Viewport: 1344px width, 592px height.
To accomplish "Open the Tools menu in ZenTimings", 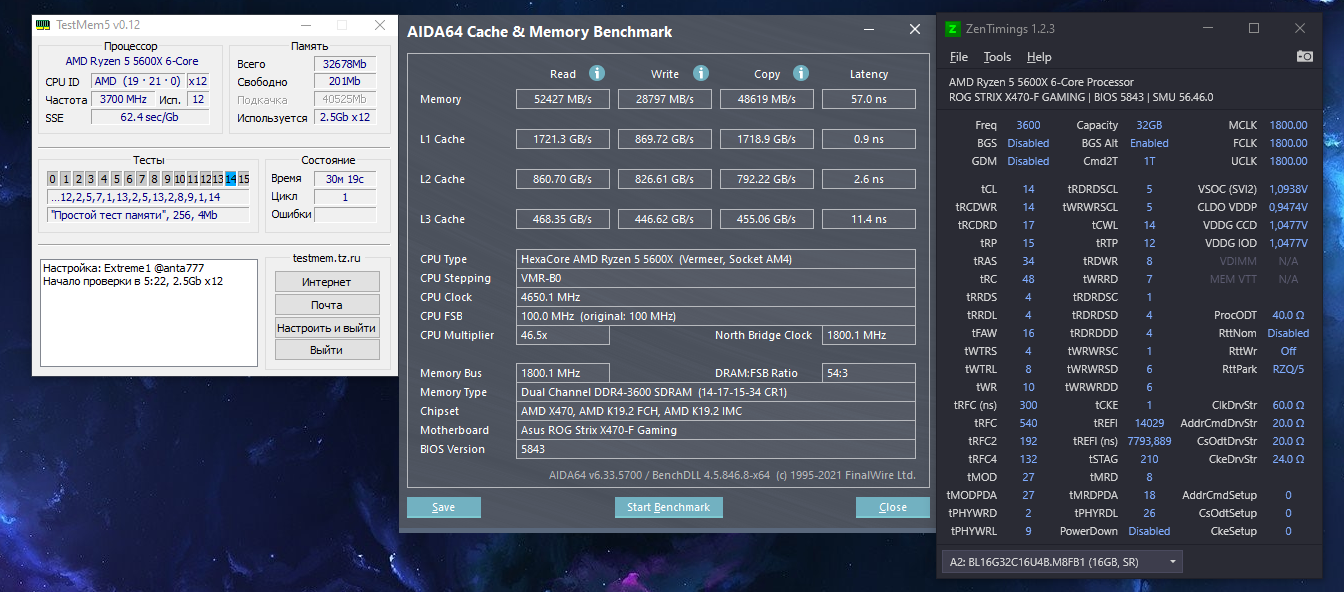I will click(997, 57).
